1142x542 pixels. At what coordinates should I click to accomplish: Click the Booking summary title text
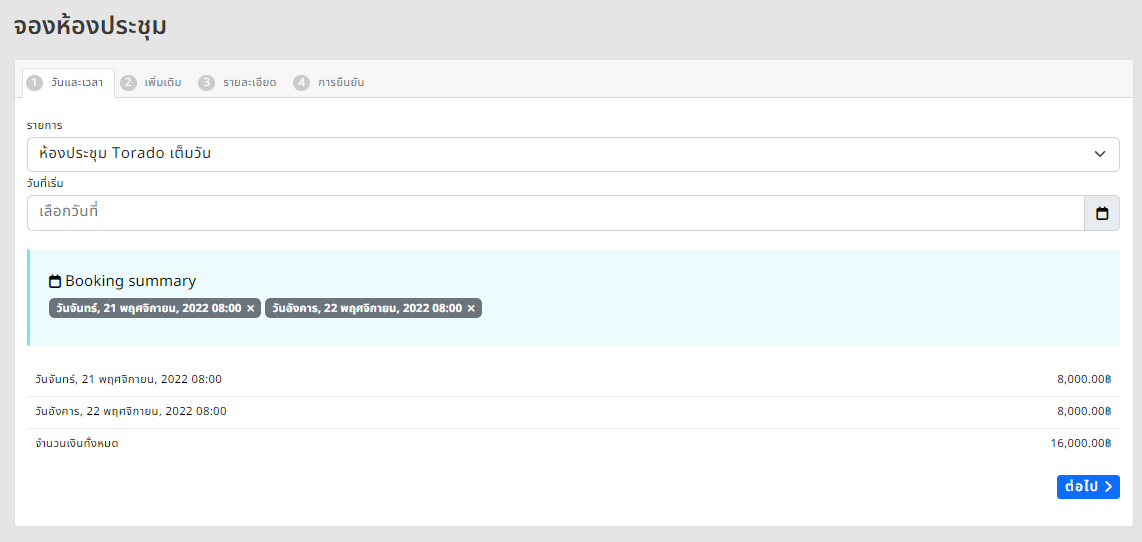130,281
